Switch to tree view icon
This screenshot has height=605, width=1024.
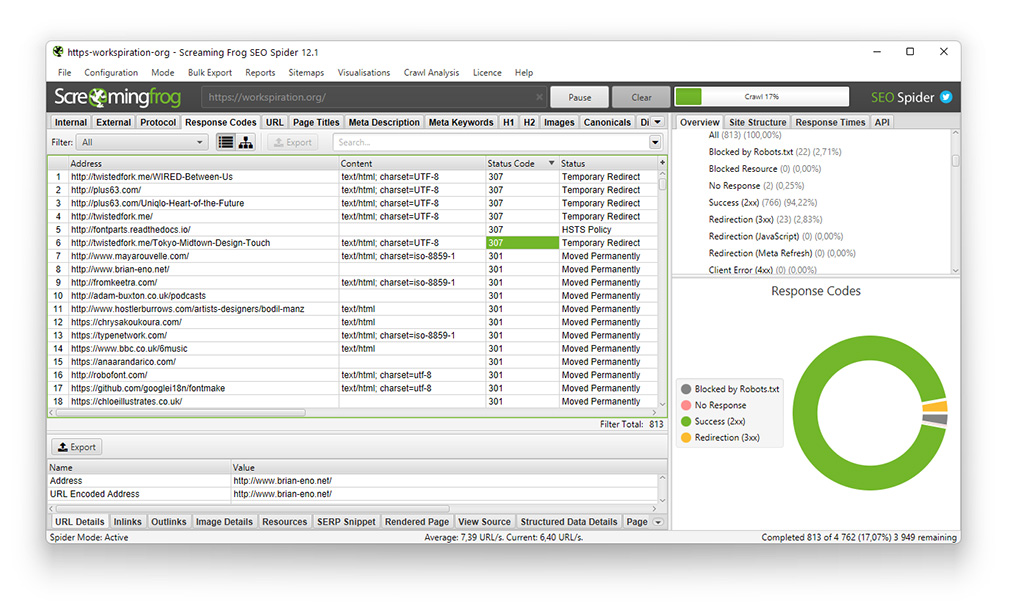point(246,142)
